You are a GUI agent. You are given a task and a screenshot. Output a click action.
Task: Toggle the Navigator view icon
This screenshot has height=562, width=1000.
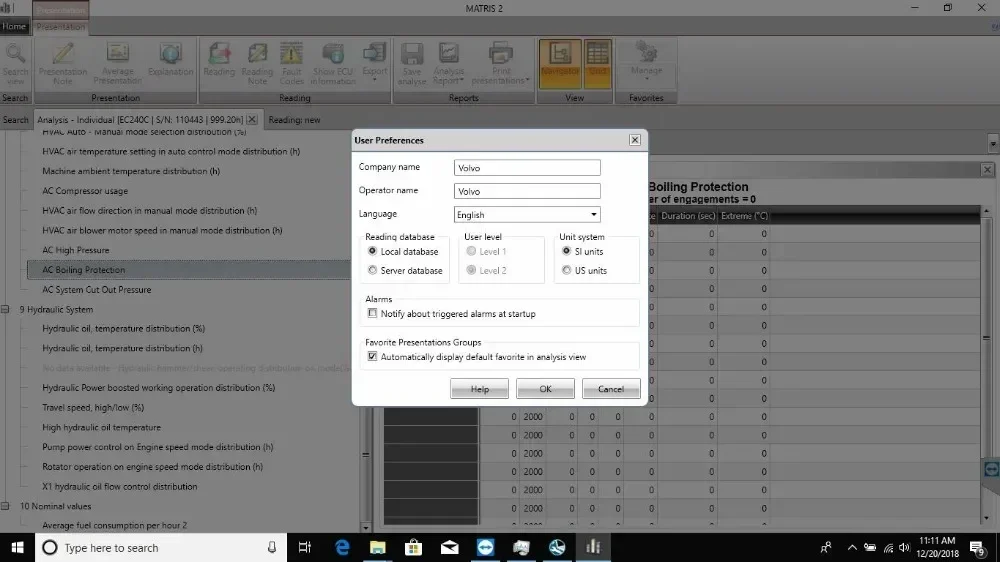pyautogui.click(x=559, y=60)
